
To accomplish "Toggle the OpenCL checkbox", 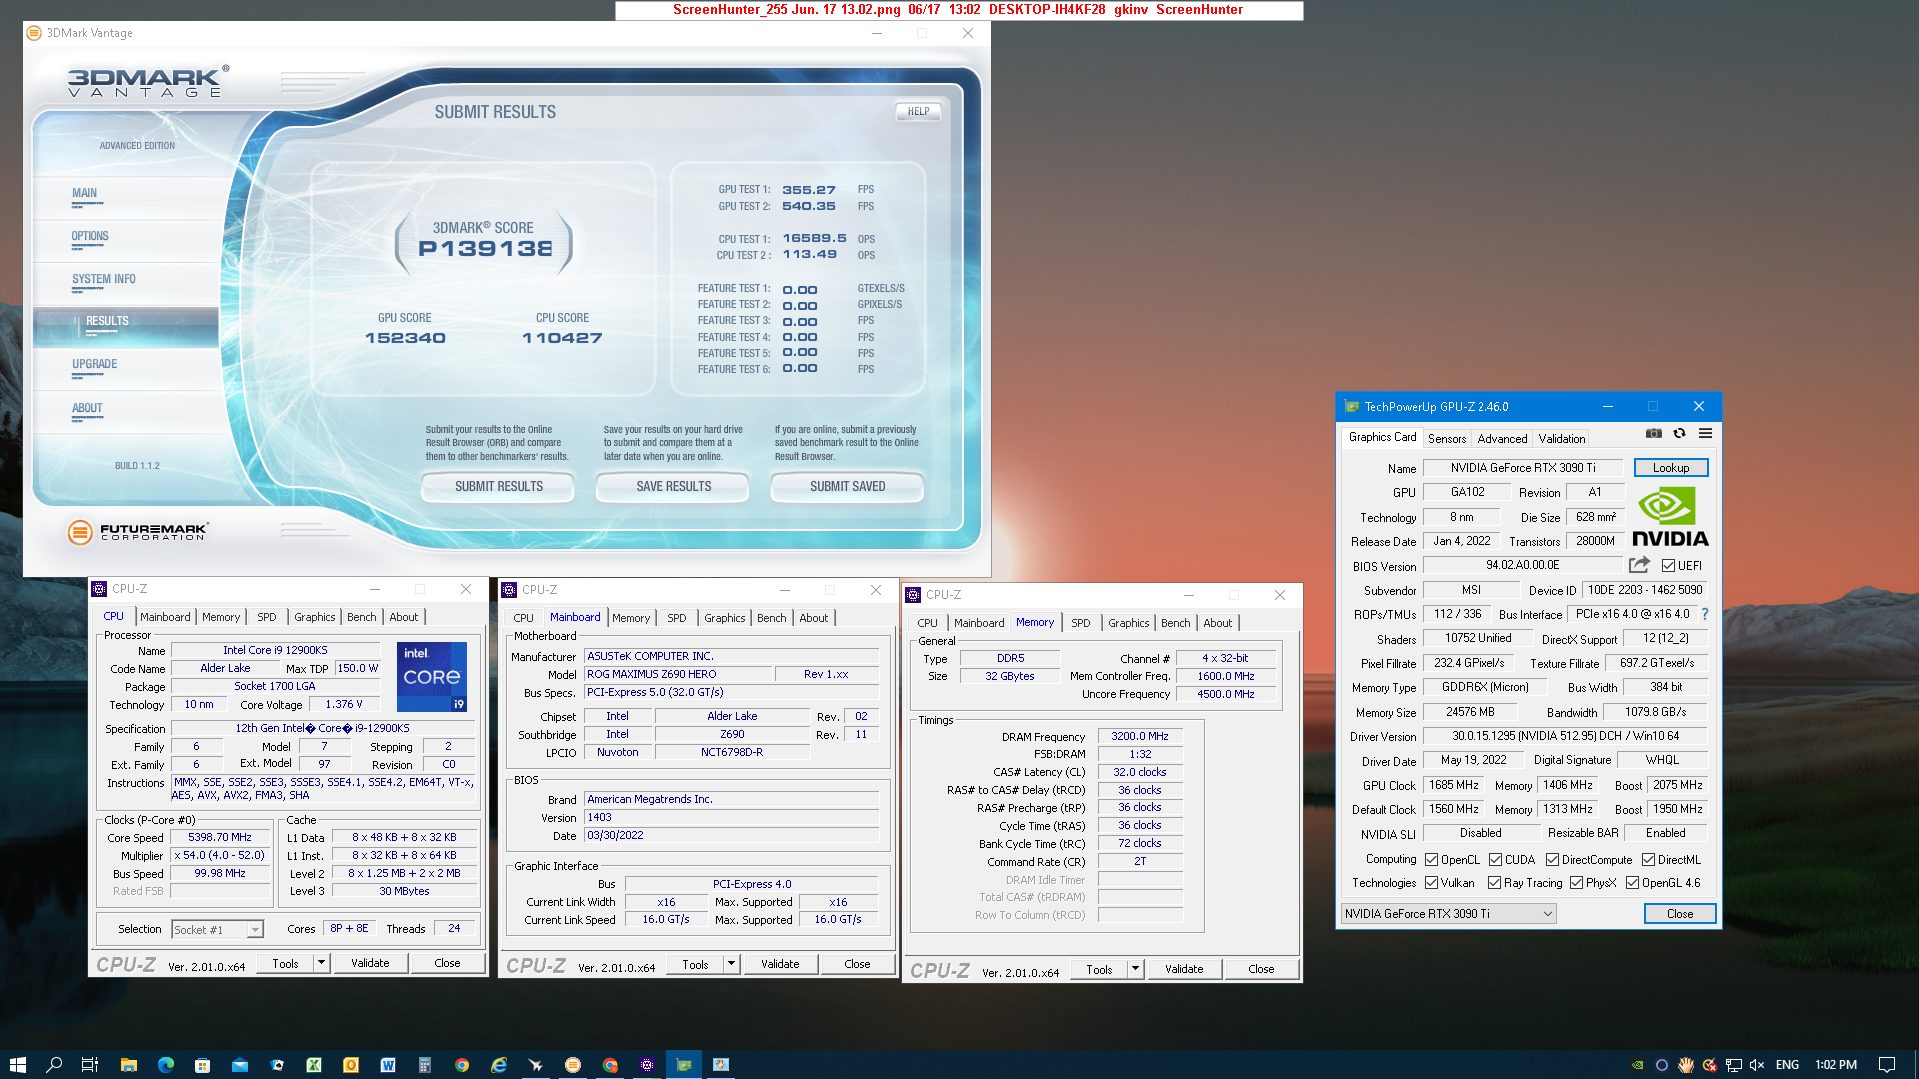I will 1431,860.
